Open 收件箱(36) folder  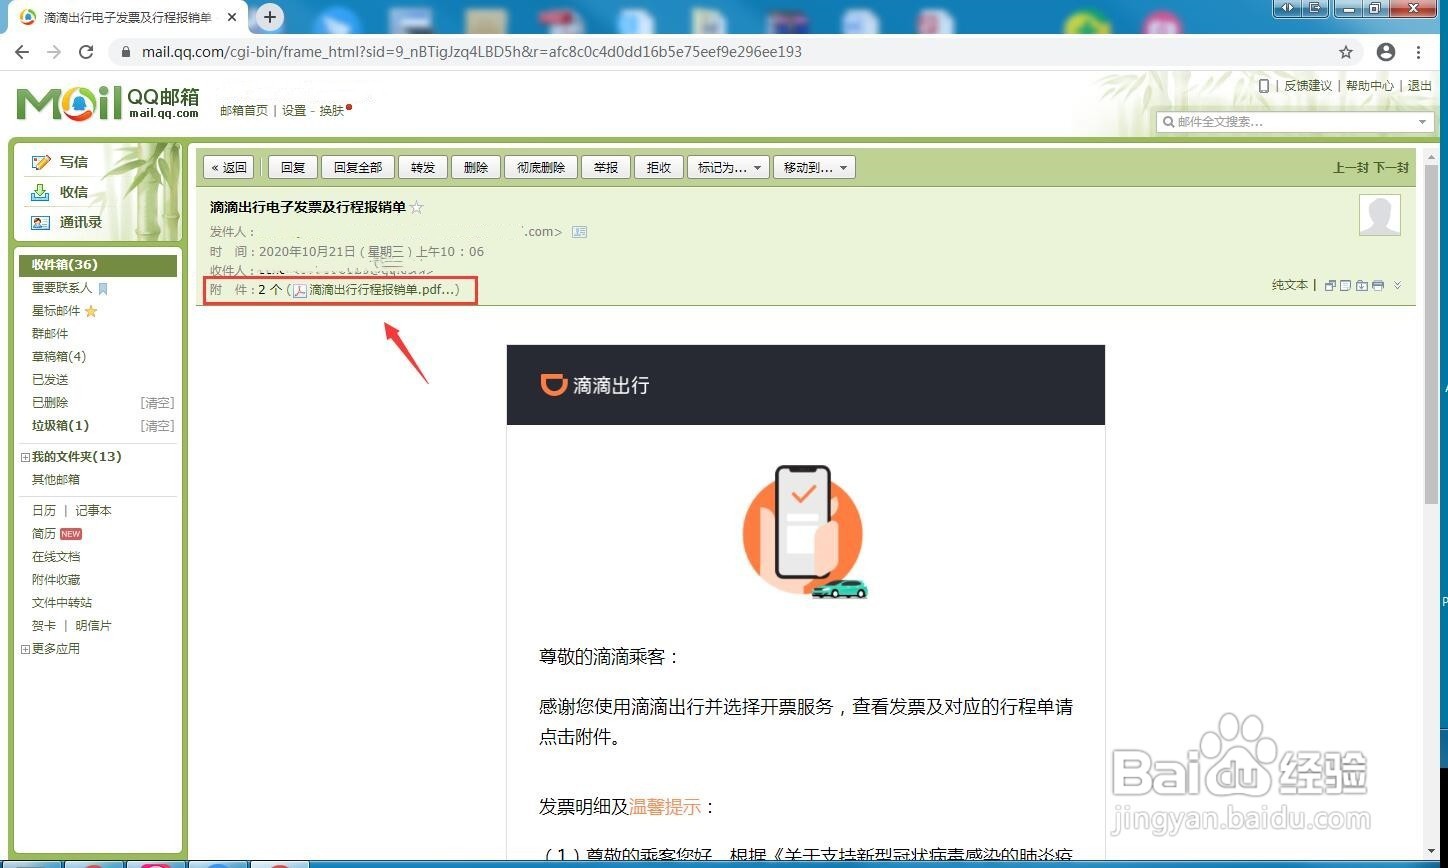pos(98,265)
